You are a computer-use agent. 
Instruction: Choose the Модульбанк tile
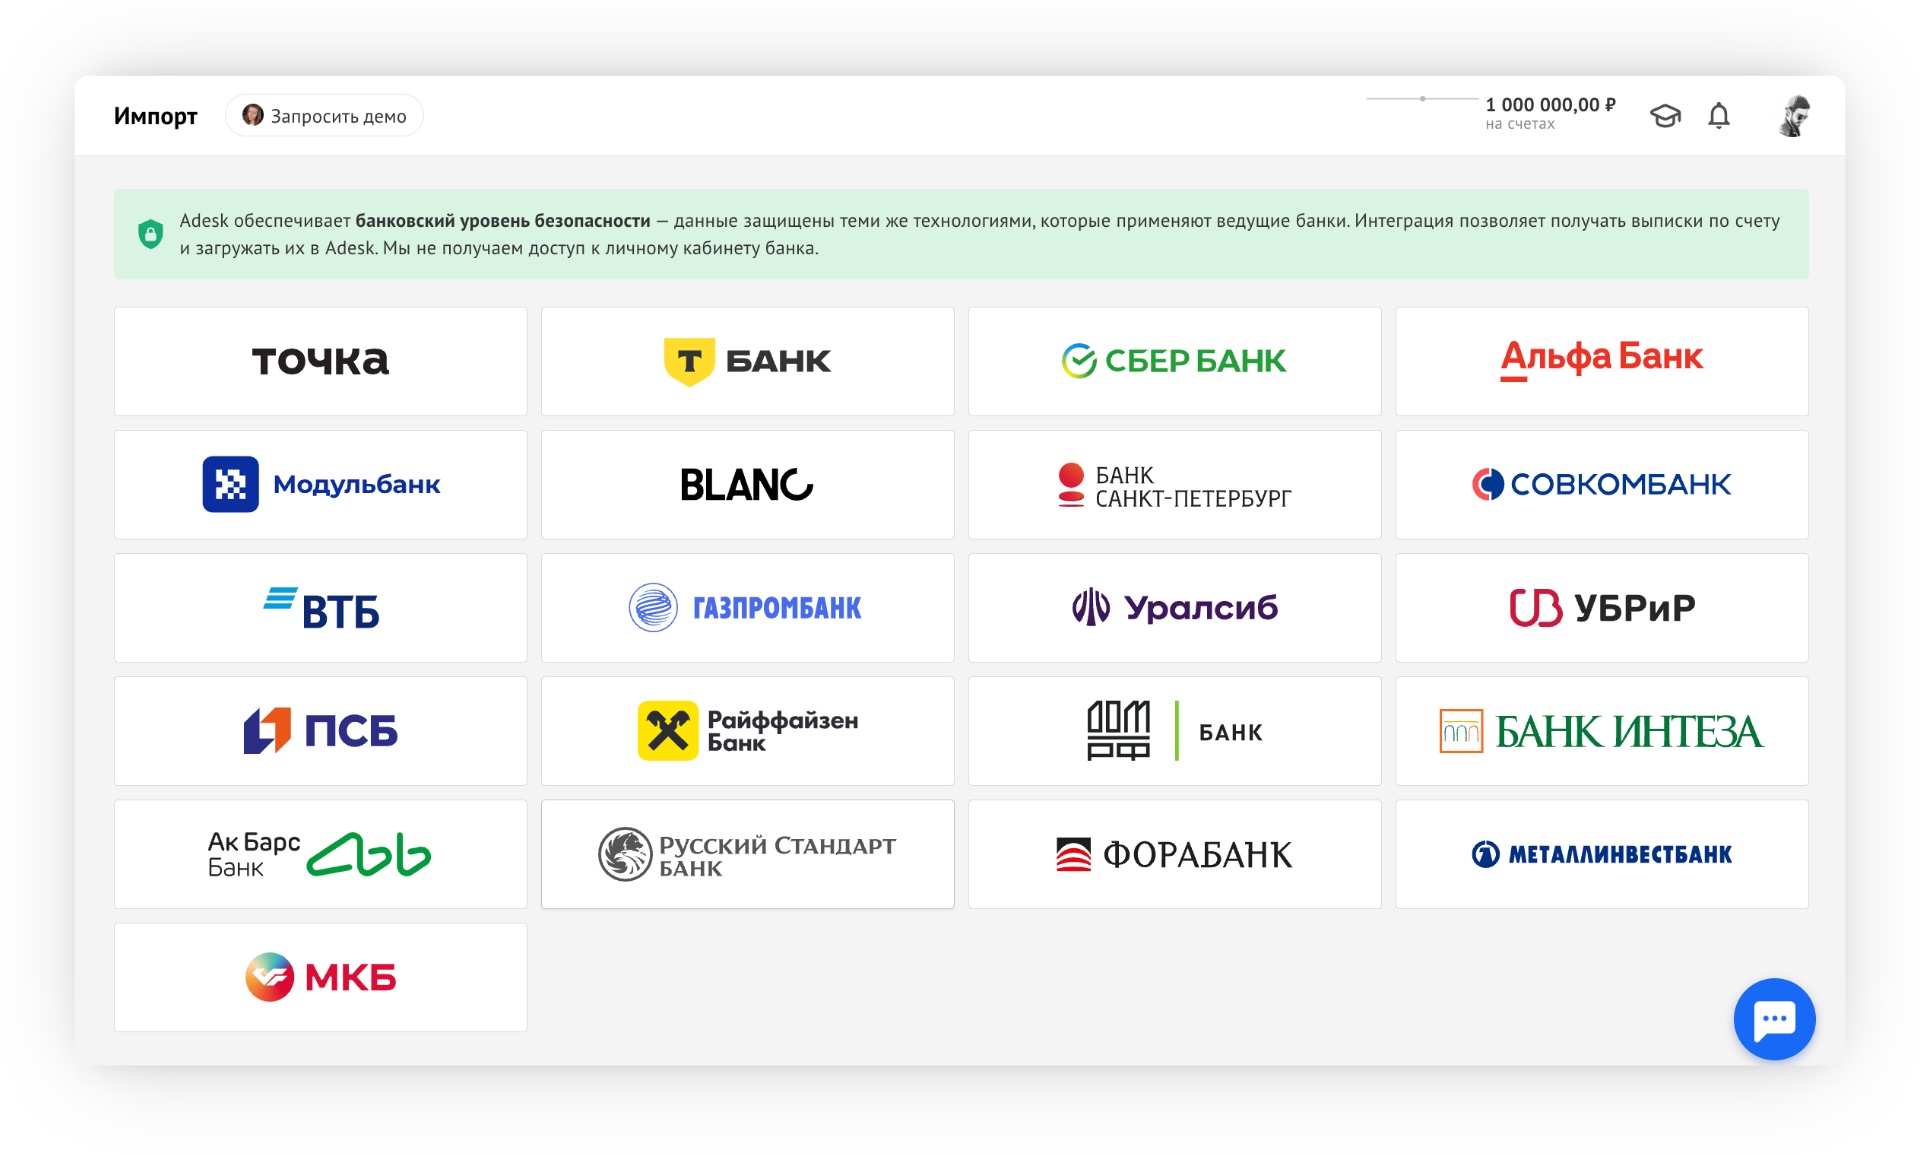pos(320,484)
